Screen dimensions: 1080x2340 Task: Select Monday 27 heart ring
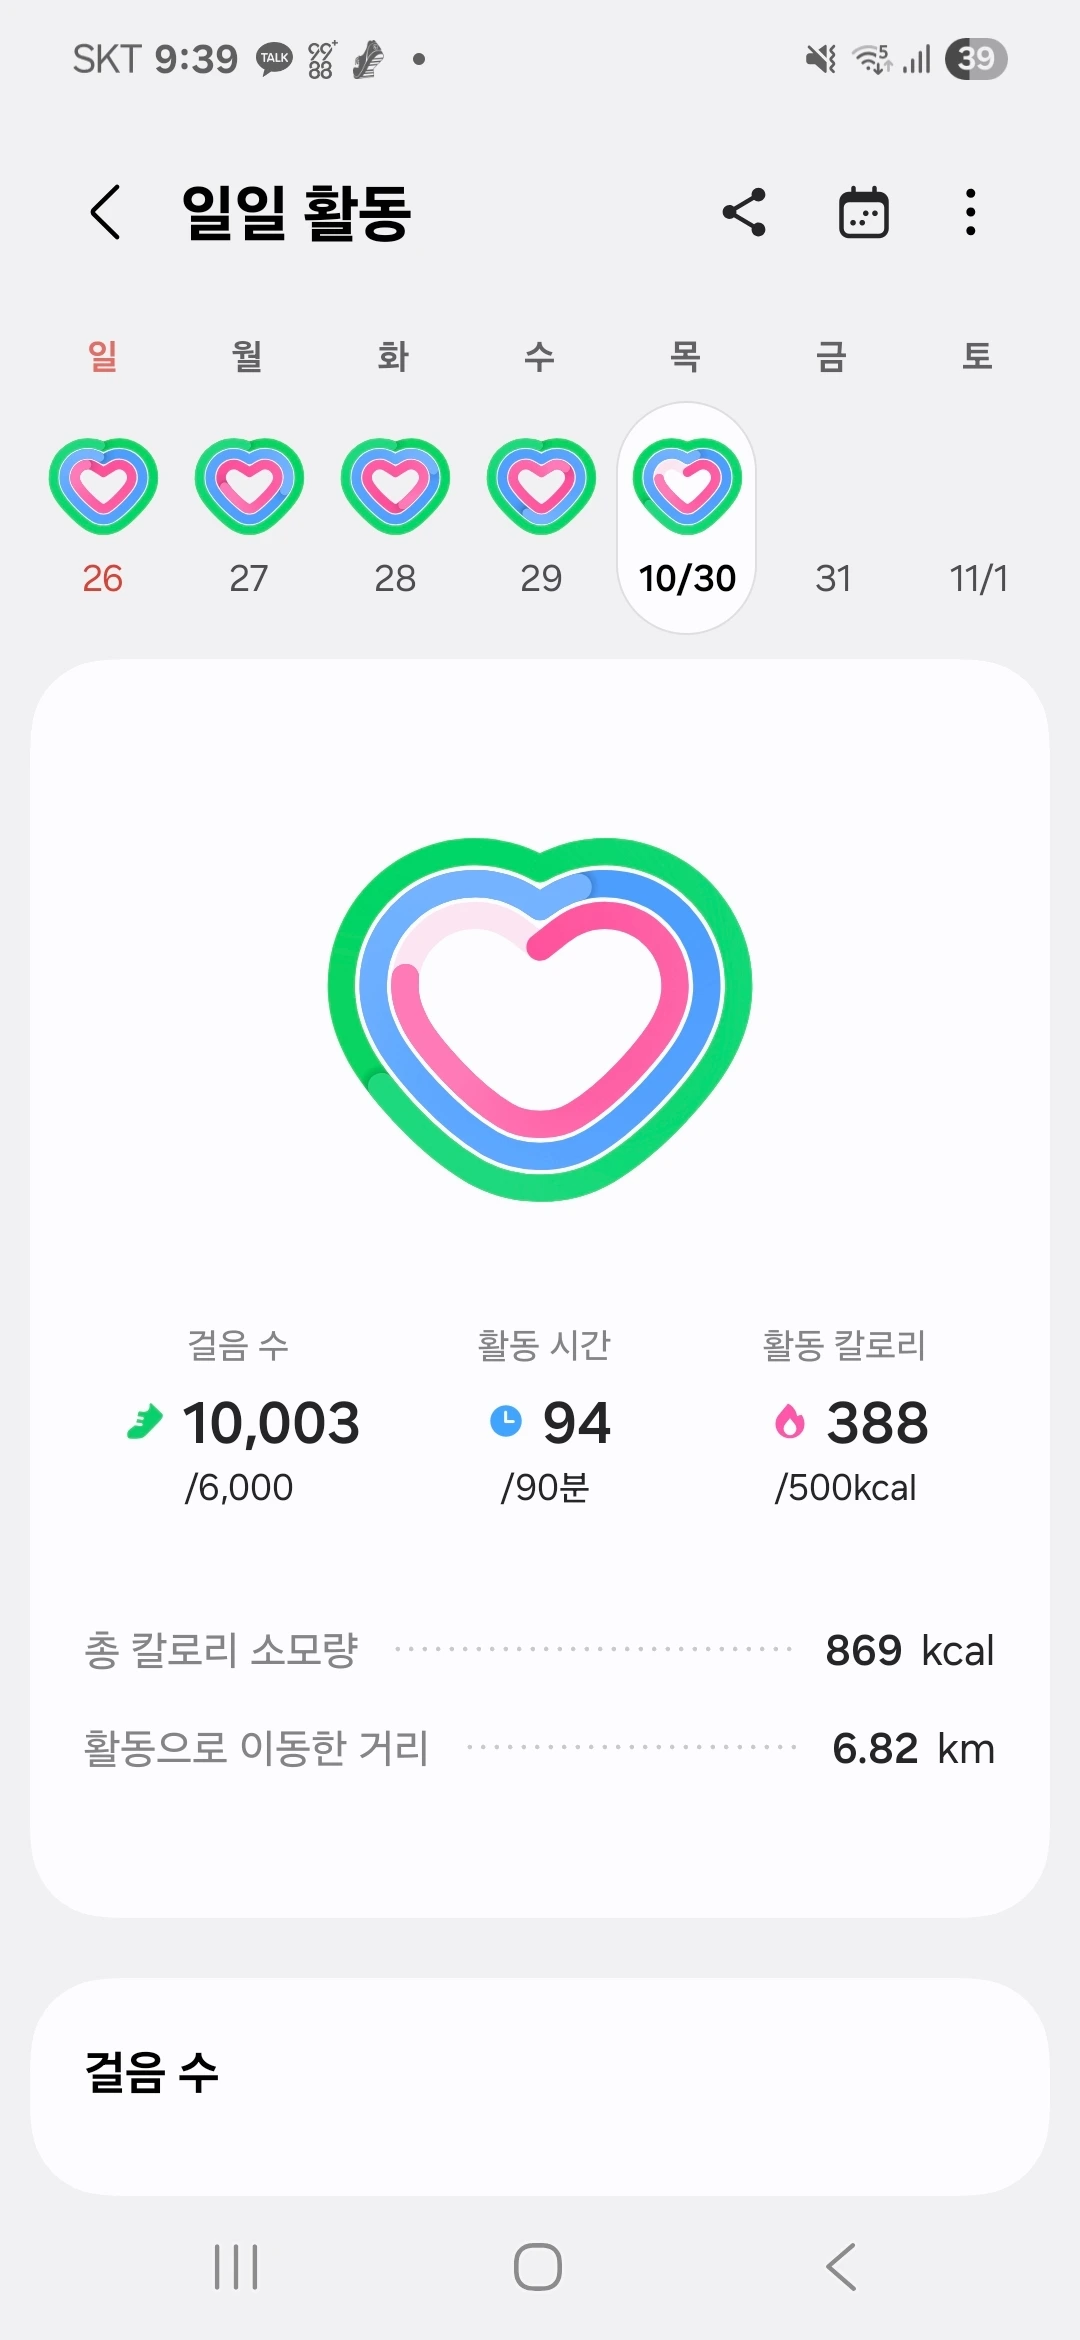click(x=249, y=485)
